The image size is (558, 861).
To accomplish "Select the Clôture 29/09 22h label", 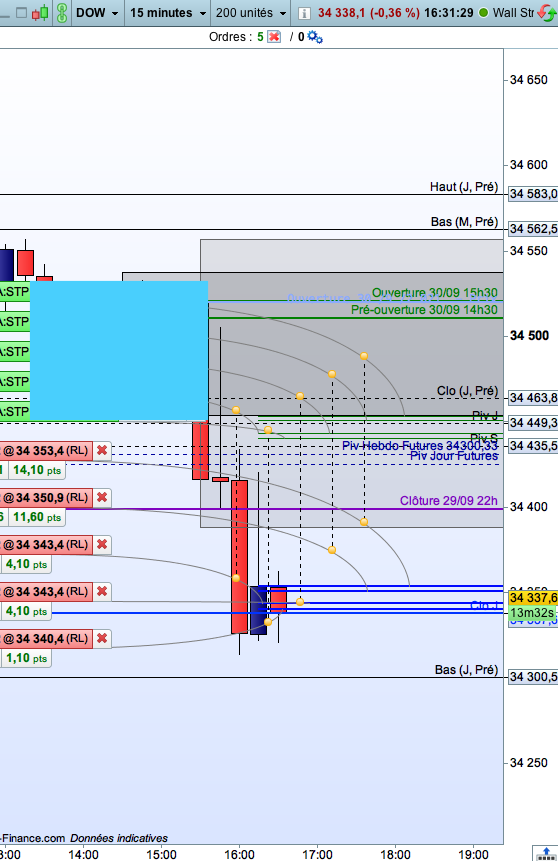I will 449,501.
